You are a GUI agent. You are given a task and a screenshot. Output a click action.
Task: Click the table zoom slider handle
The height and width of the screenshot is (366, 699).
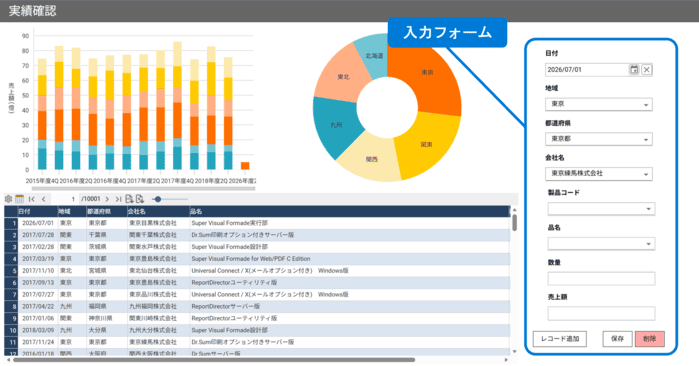click(x=157, y=199)
